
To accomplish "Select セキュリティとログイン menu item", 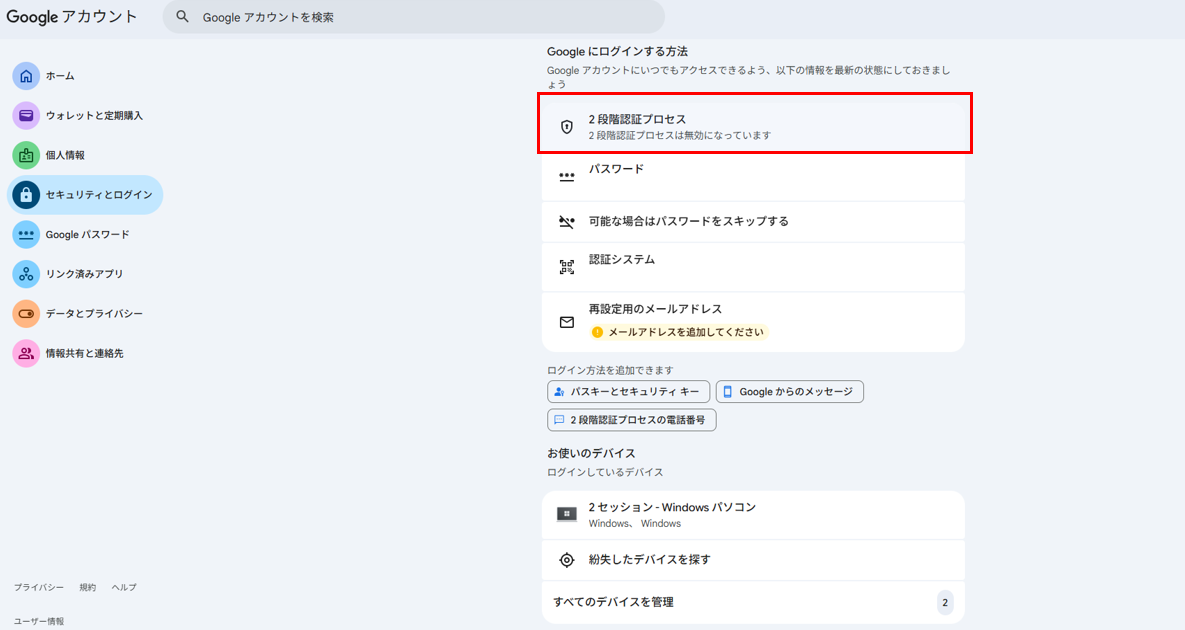I will [85, 195].
